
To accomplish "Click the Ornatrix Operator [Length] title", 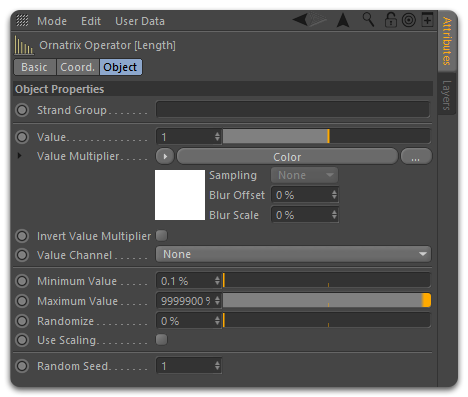I will click(107, 45).
